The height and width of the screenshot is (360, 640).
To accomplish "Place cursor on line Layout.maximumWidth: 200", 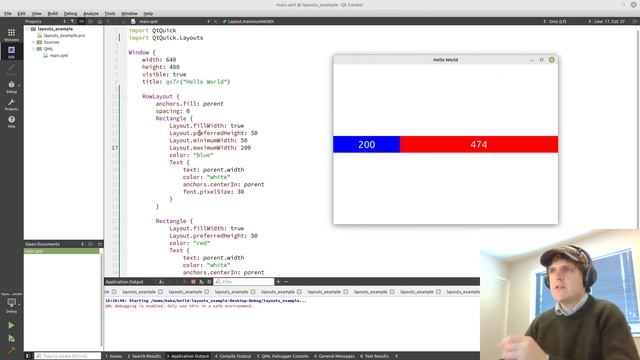I will tap(210, 148).
